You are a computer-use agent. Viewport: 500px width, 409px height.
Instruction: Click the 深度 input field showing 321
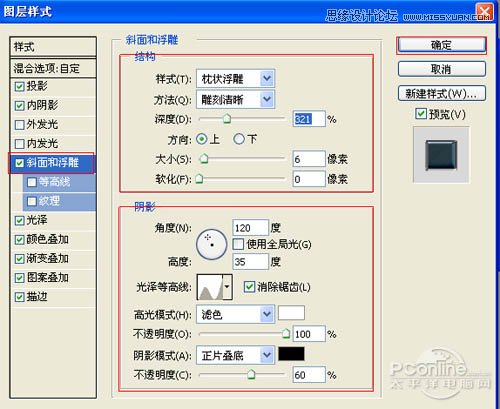309,119
